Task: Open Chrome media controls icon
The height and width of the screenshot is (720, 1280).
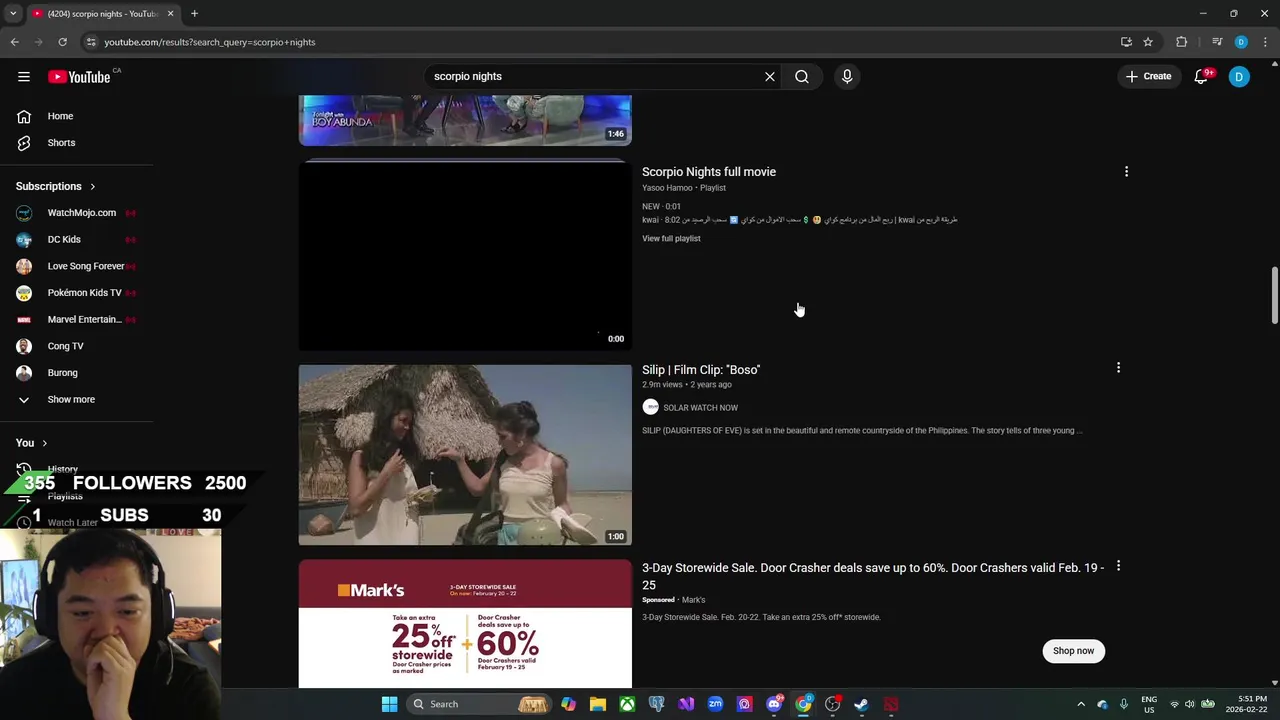Action: pyautogui.click(x=1217, y=42)
